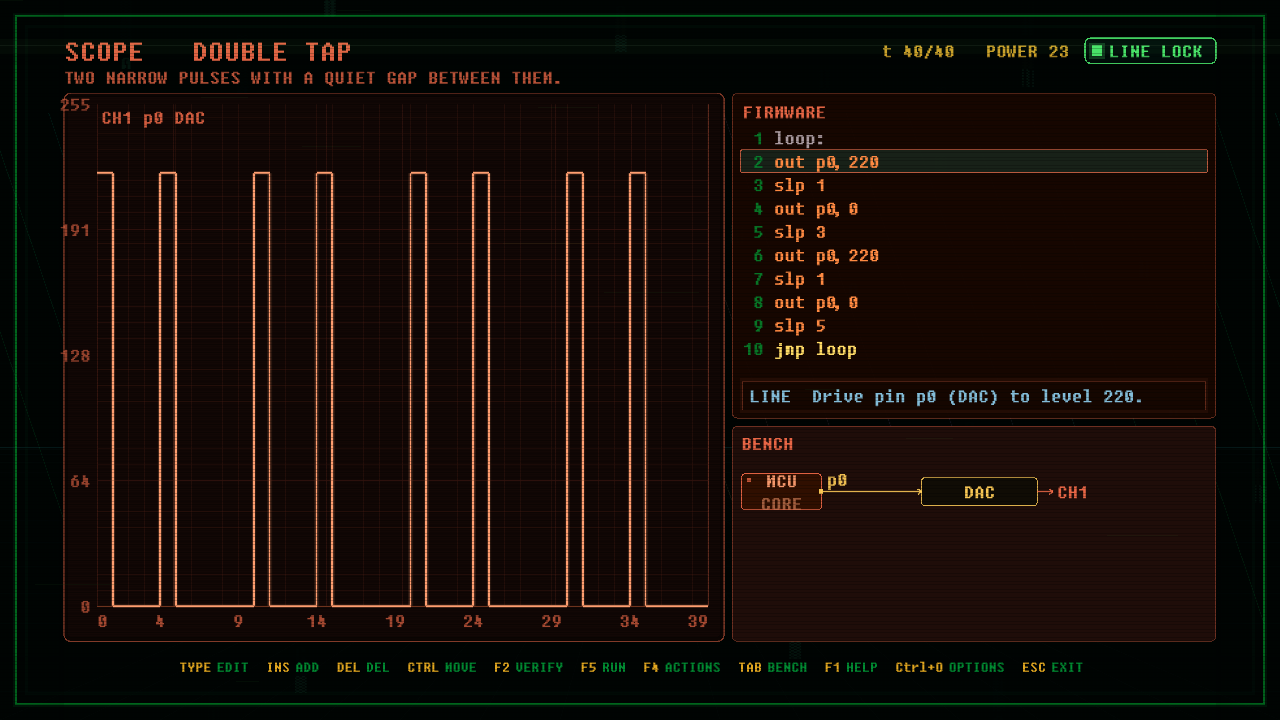Toggle the LINE LOCK indicator

click(x=1150, y=51)
